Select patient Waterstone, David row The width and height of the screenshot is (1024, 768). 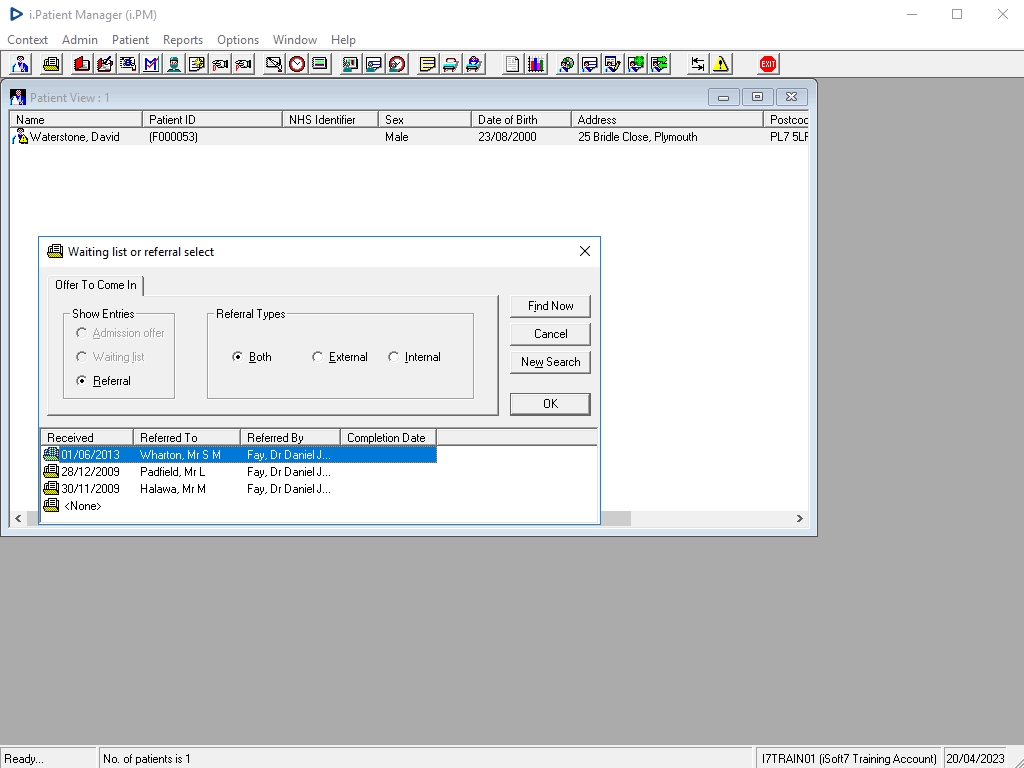click(x=409, y=136)
